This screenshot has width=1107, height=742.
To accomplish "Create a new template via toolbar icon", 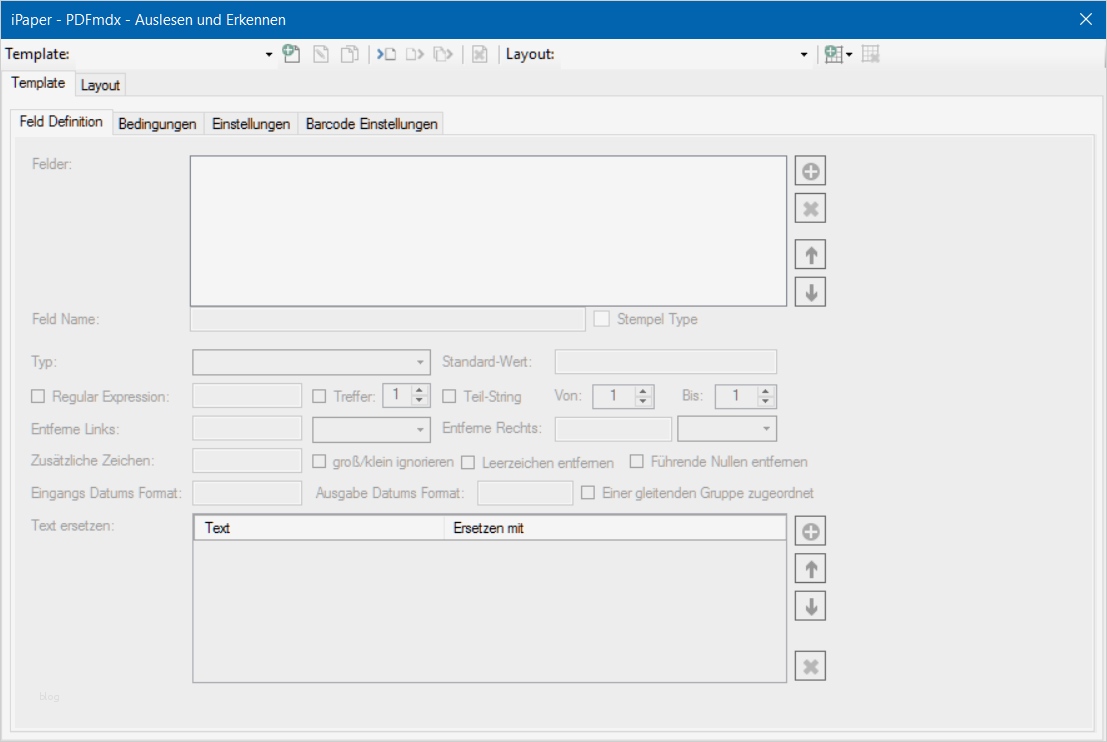I will (x=292, y=54).
